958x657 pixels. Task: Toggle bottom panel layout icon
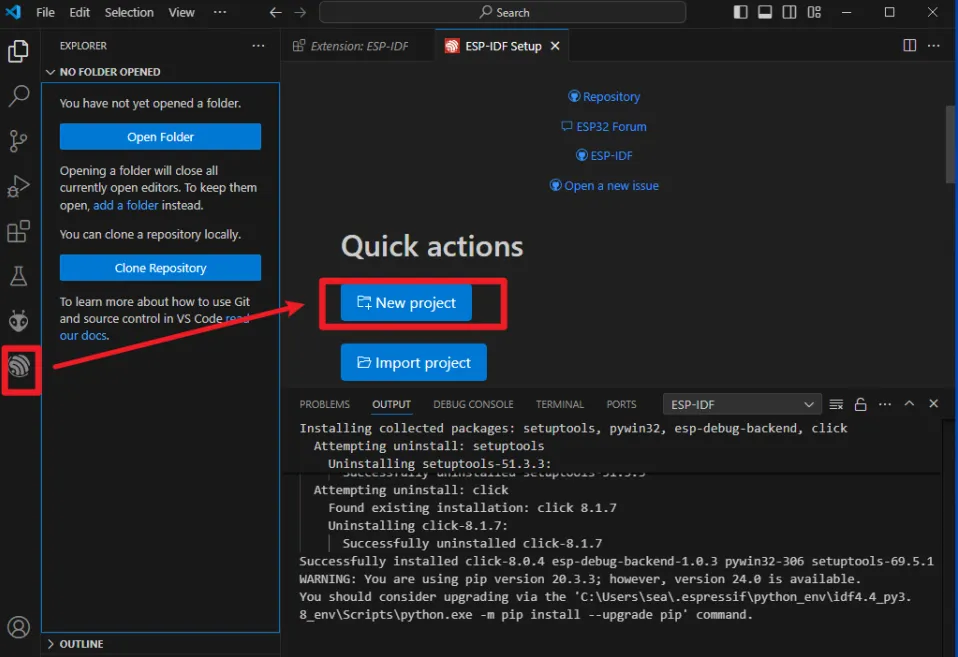coord(765,12)
